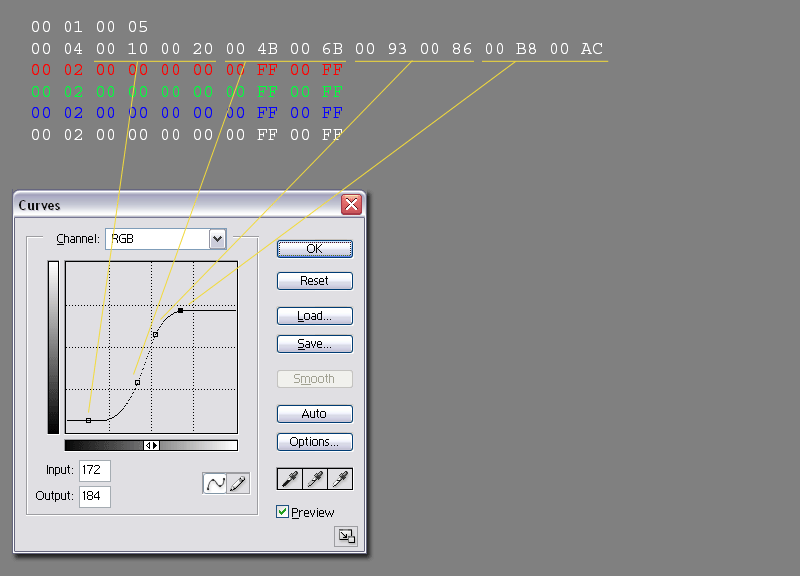The height and width of the screenshot is (576, 800).
Task: Flip the gradient bar with the center arrows
Action: 151,445
